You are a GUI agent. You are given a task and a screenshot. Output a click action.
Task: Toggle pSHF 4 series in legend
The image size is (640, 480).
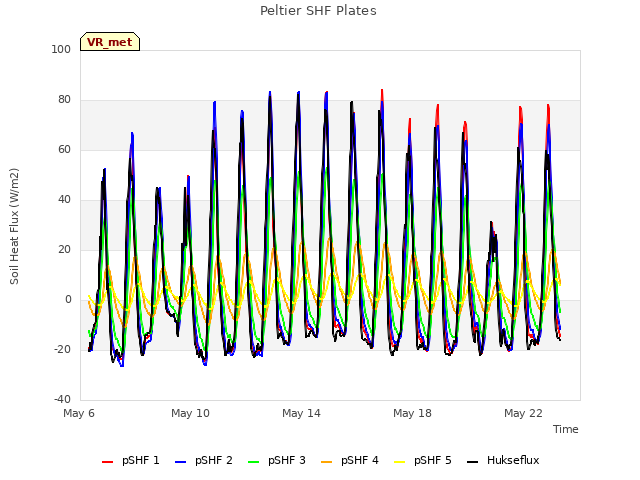350,461
